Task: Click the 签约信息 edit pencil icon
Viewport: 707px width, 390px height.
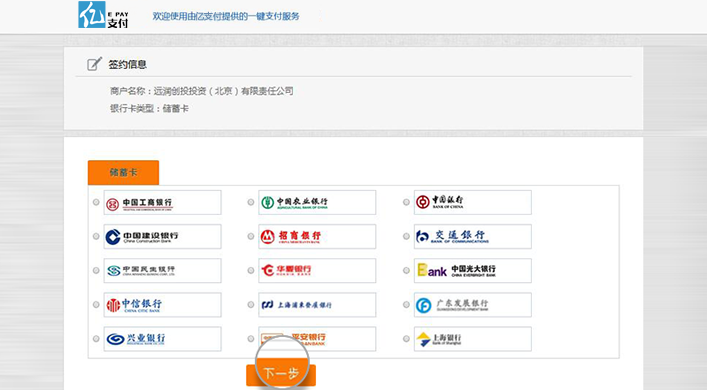Action: click(94, 64)
